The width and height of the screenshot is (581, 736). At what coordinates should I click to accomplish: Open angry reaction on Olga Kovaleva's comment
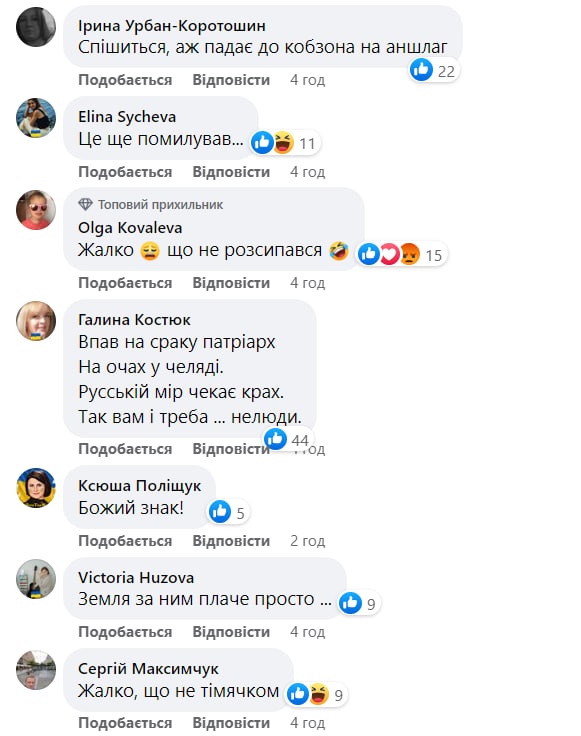pyautogui.click(x=410, y=254)
